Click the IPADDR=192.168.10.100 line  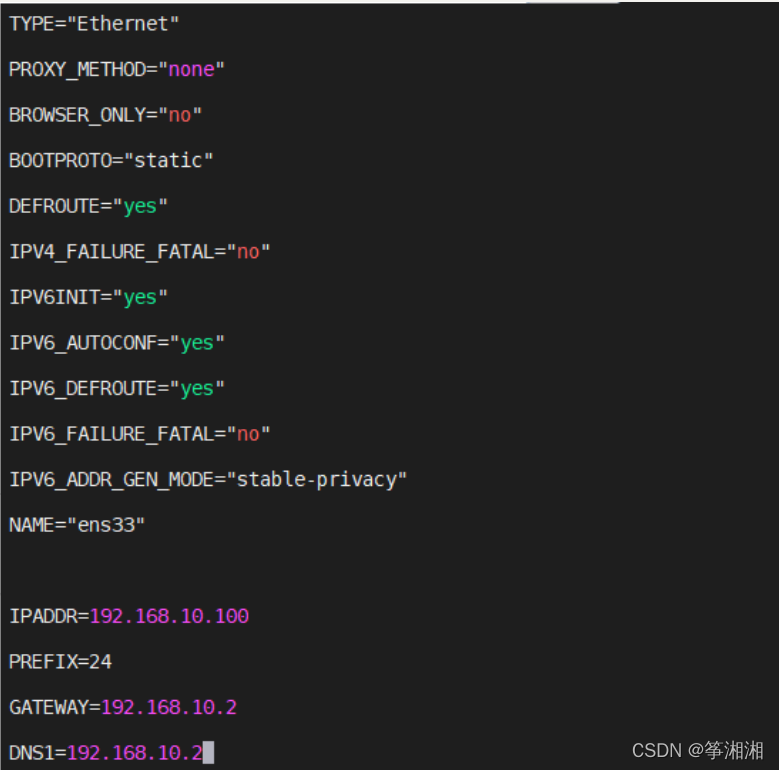(x=129, y=616)
